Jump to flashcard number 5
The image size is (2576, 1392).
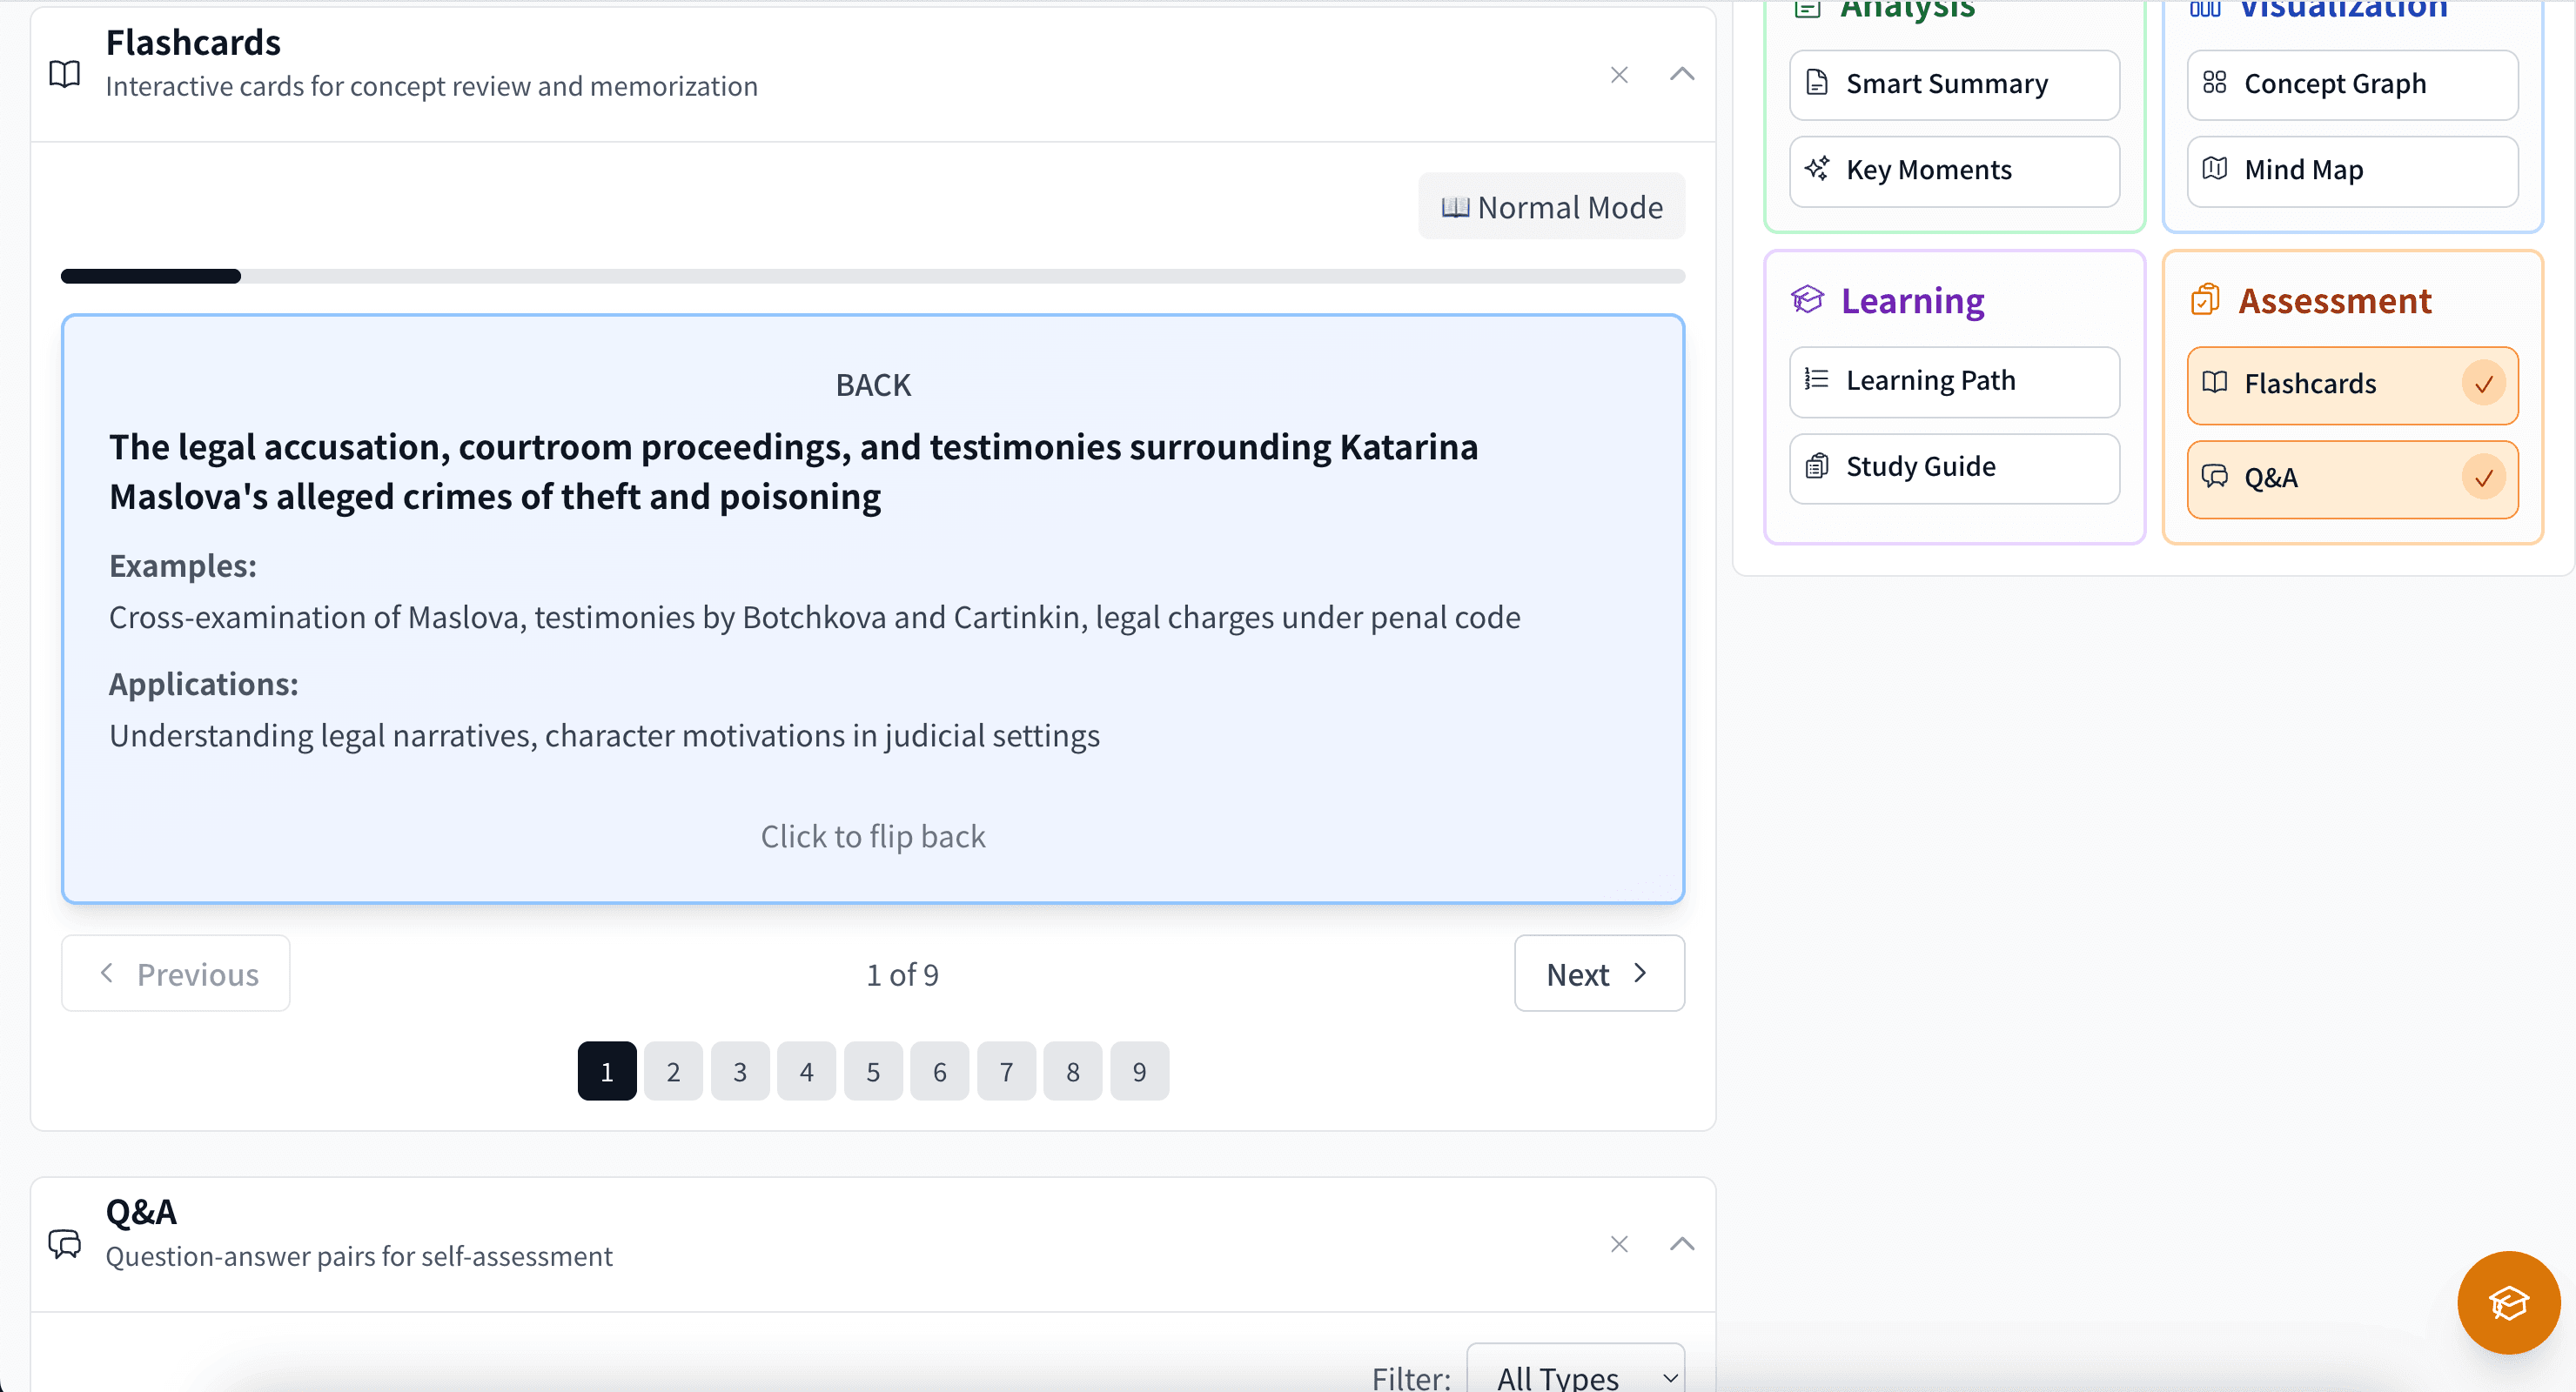coord(873,1070)
